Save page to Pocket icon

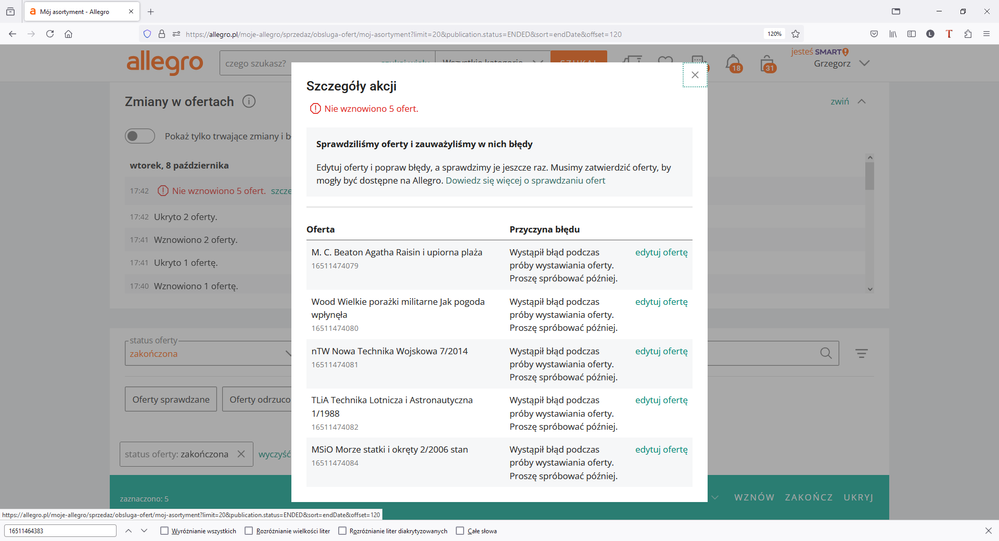(874, 34)
